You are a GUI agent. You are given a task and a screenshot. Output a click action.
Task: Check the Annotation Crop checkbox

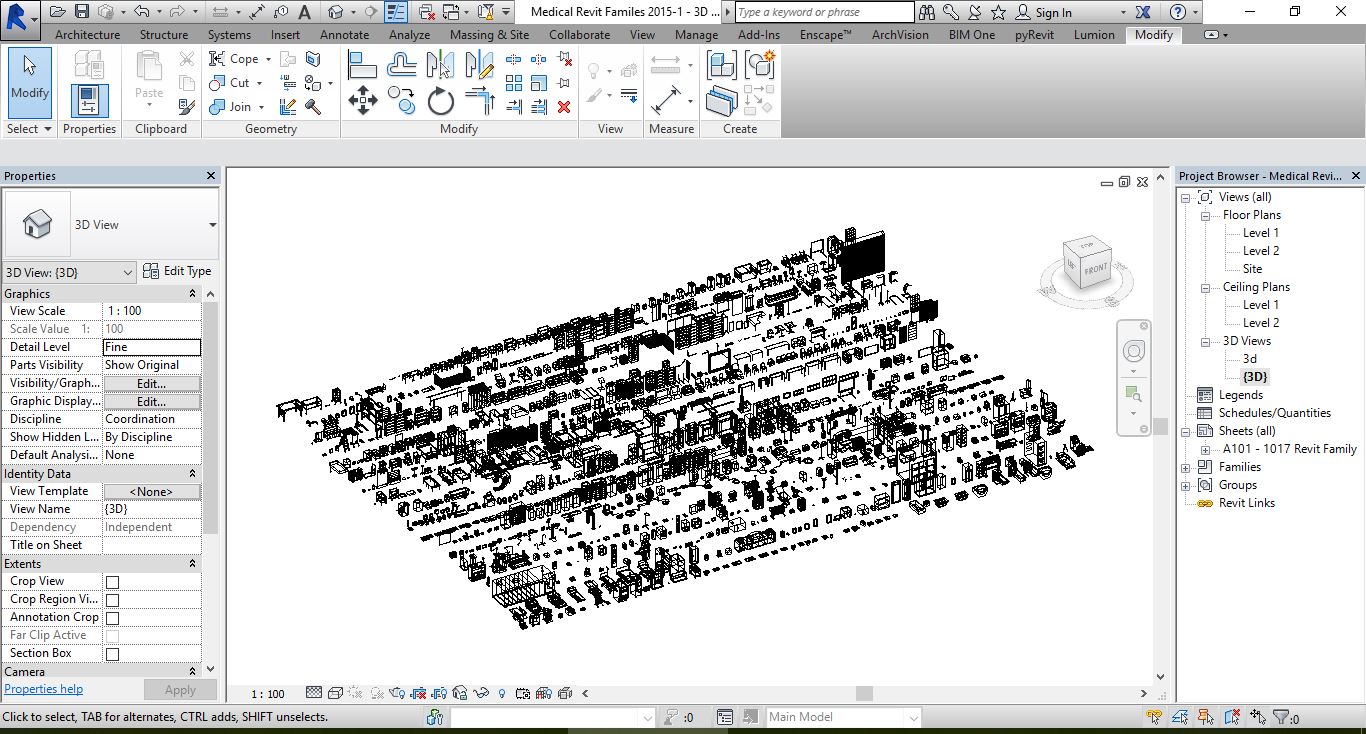point(112,618)
